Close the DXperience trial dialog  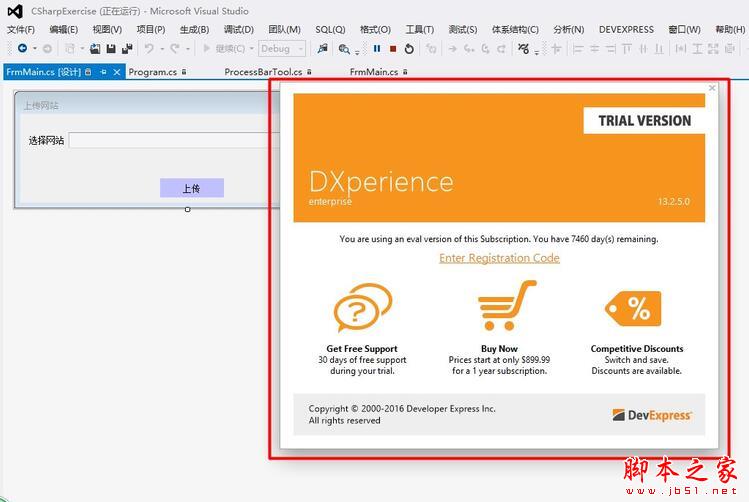(712, 88)
